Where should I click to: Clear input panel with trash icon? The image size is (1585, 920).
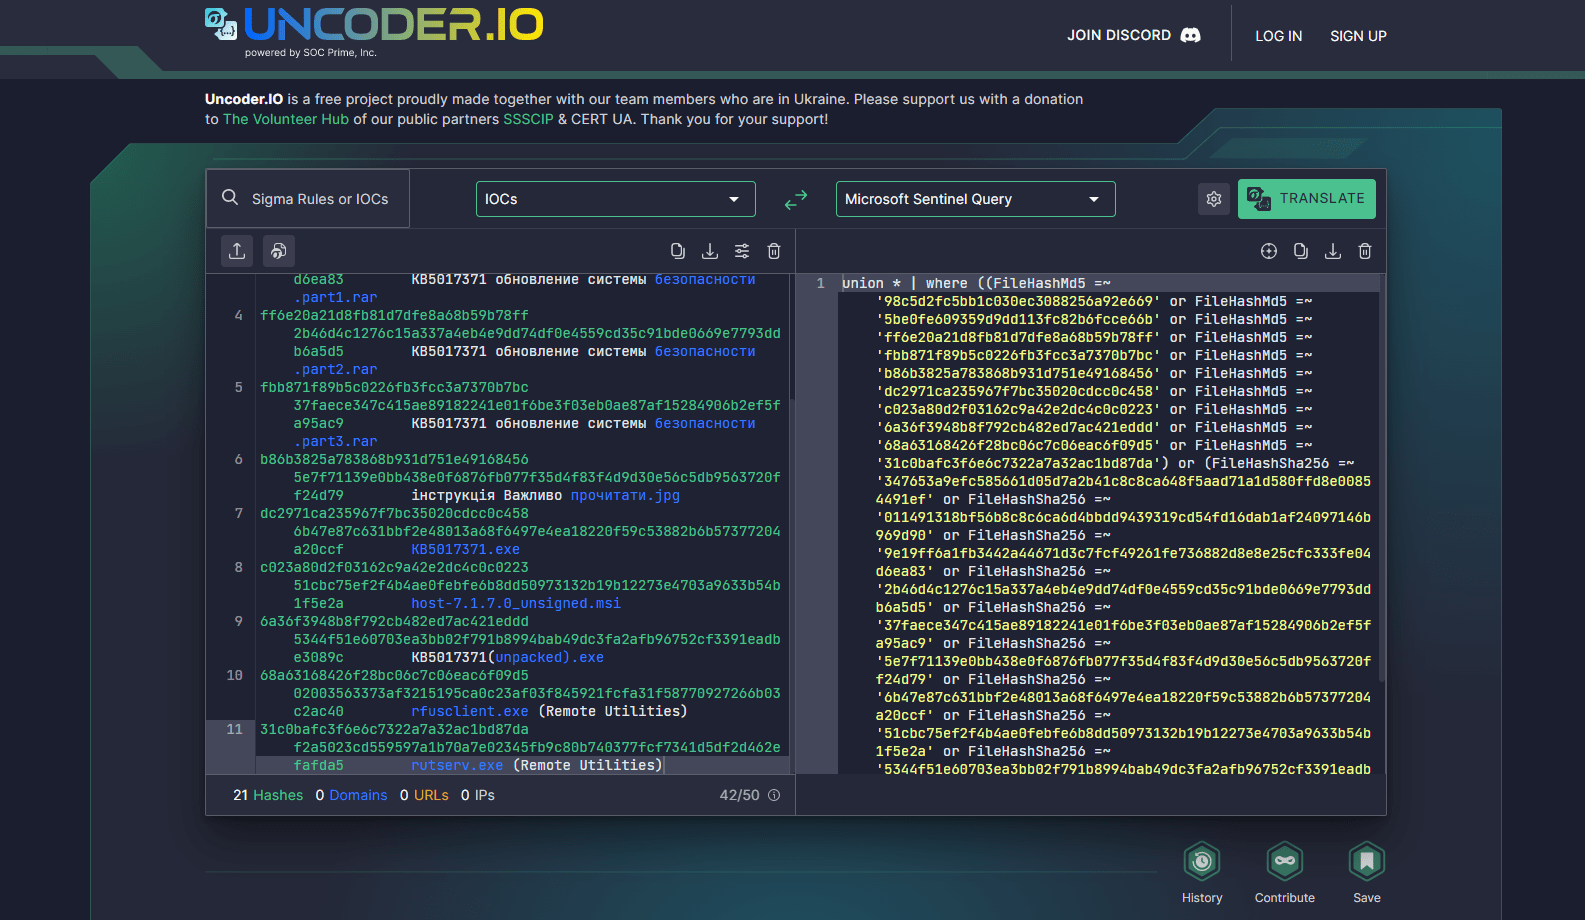[x=774, y=251]
